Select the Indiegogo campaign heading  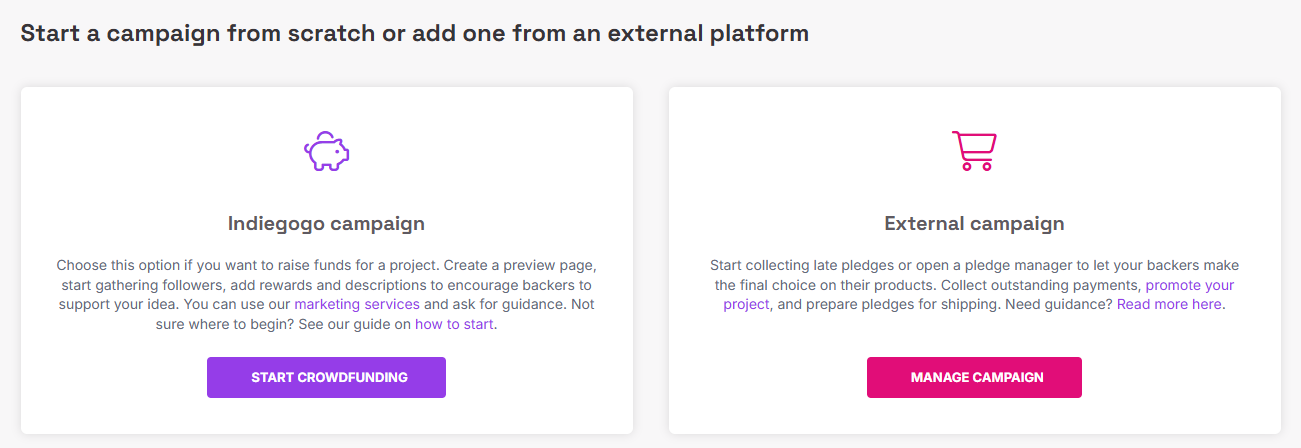click(326, 223)
